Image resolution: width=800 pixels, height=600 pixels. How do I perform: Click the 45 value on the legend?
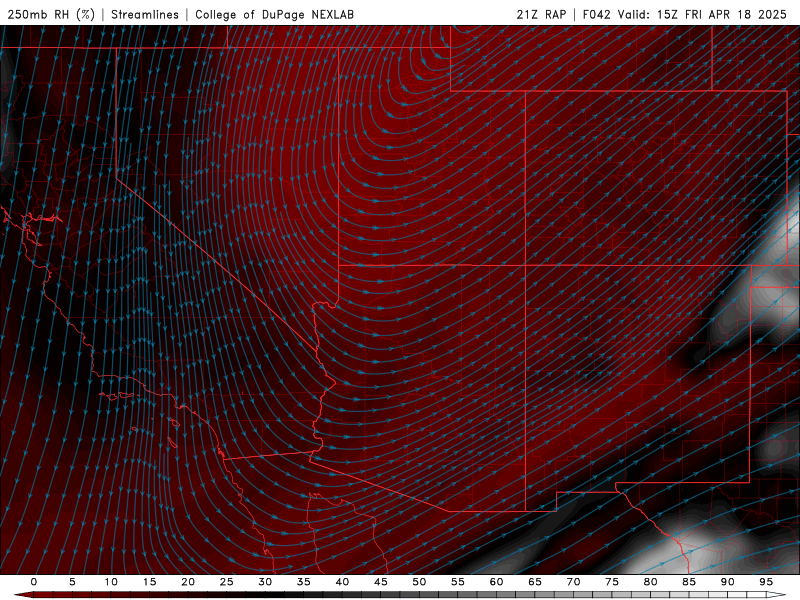[x=381, y=582]
